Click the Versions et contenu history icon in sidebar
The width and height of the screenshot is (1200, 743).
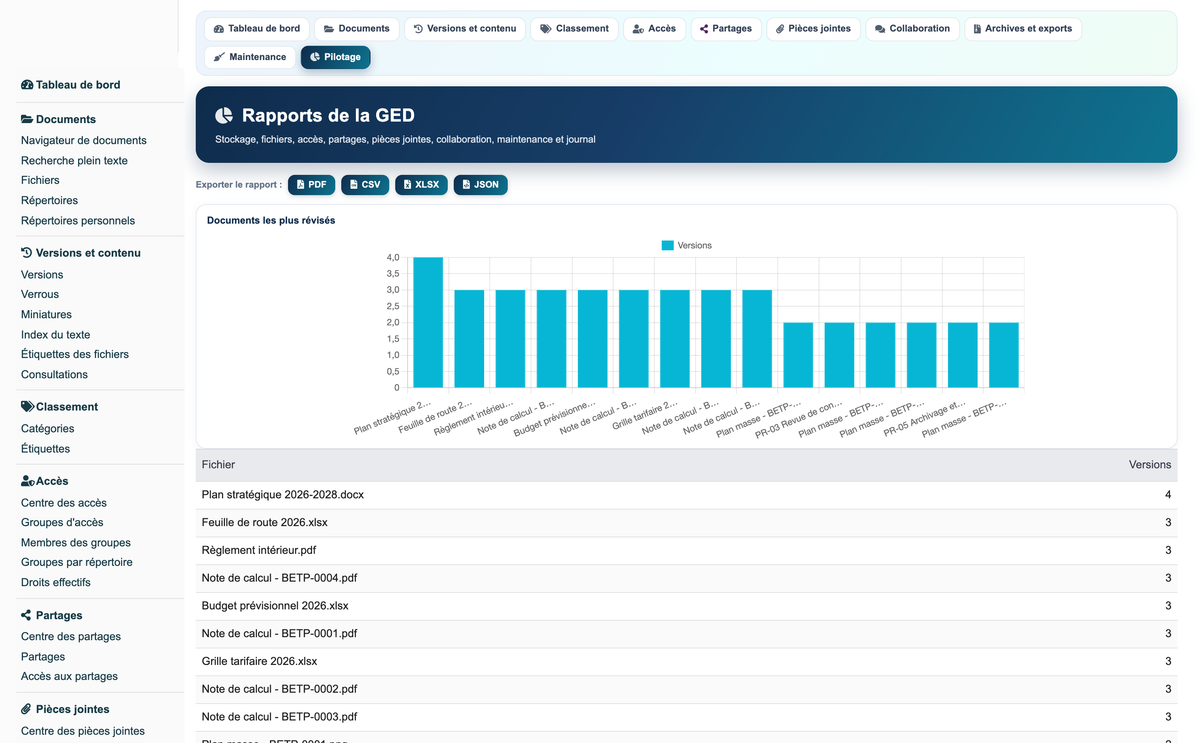coord(27,253)
